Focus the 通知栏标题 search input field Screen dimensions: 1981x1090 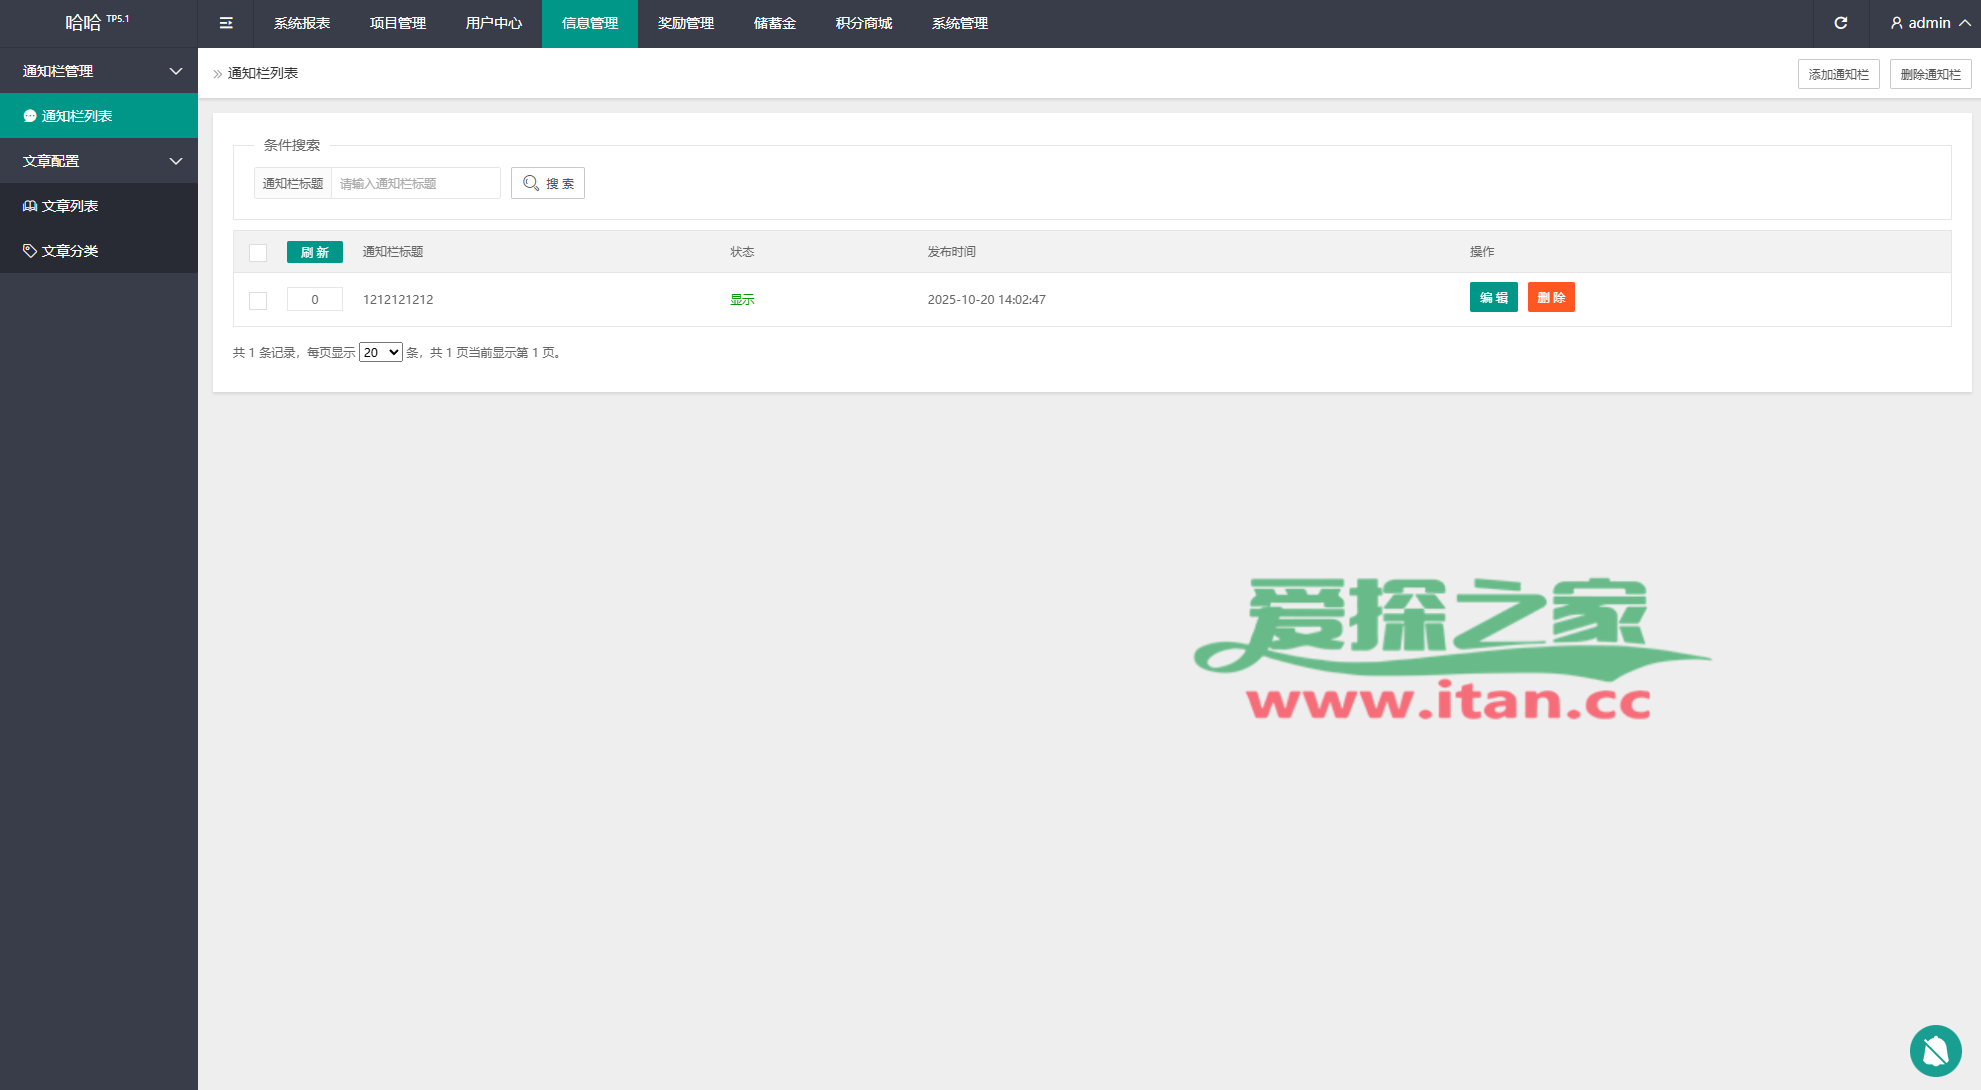click(x=415, y=183)
